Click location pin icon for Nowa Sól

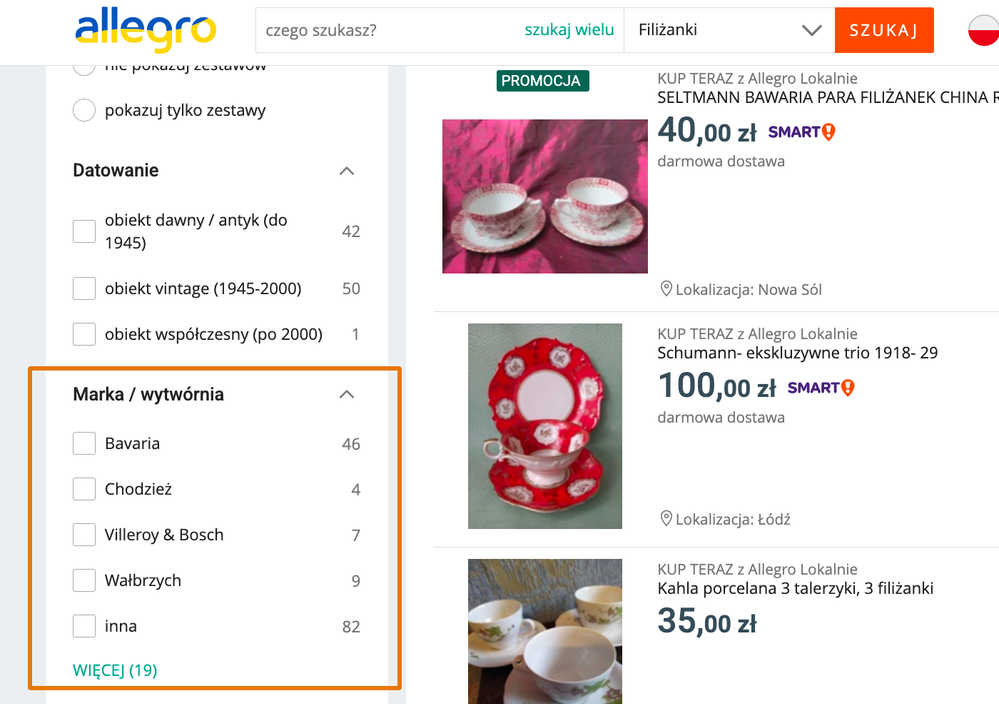point(666,289)
